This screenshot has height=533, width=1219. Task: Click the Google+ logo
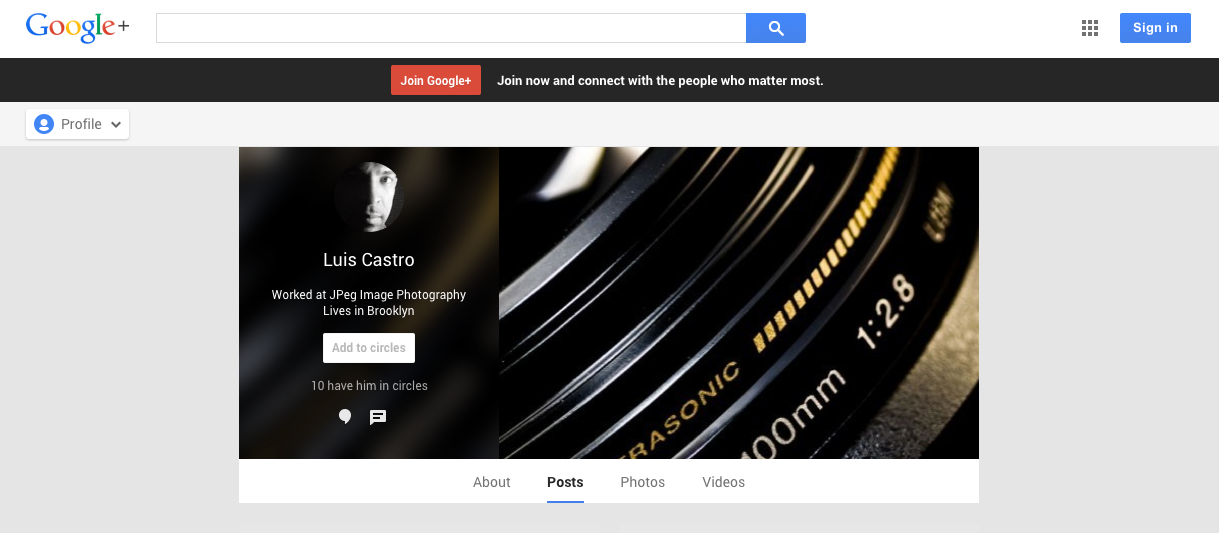click(77, 28)
